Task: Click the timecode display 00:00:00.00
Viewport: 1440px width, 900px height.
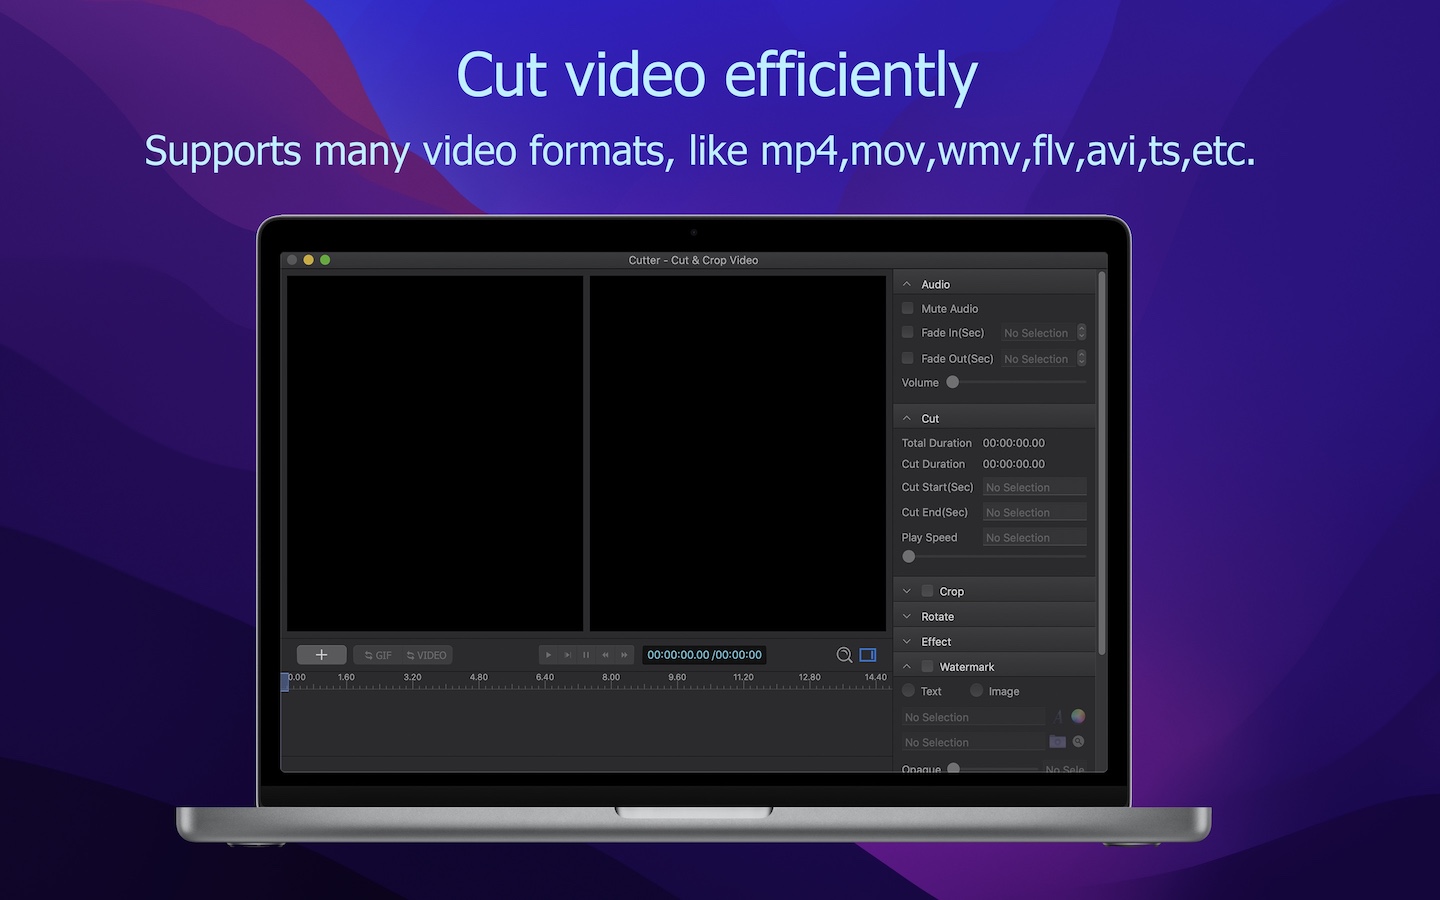Action: [704, 655]
